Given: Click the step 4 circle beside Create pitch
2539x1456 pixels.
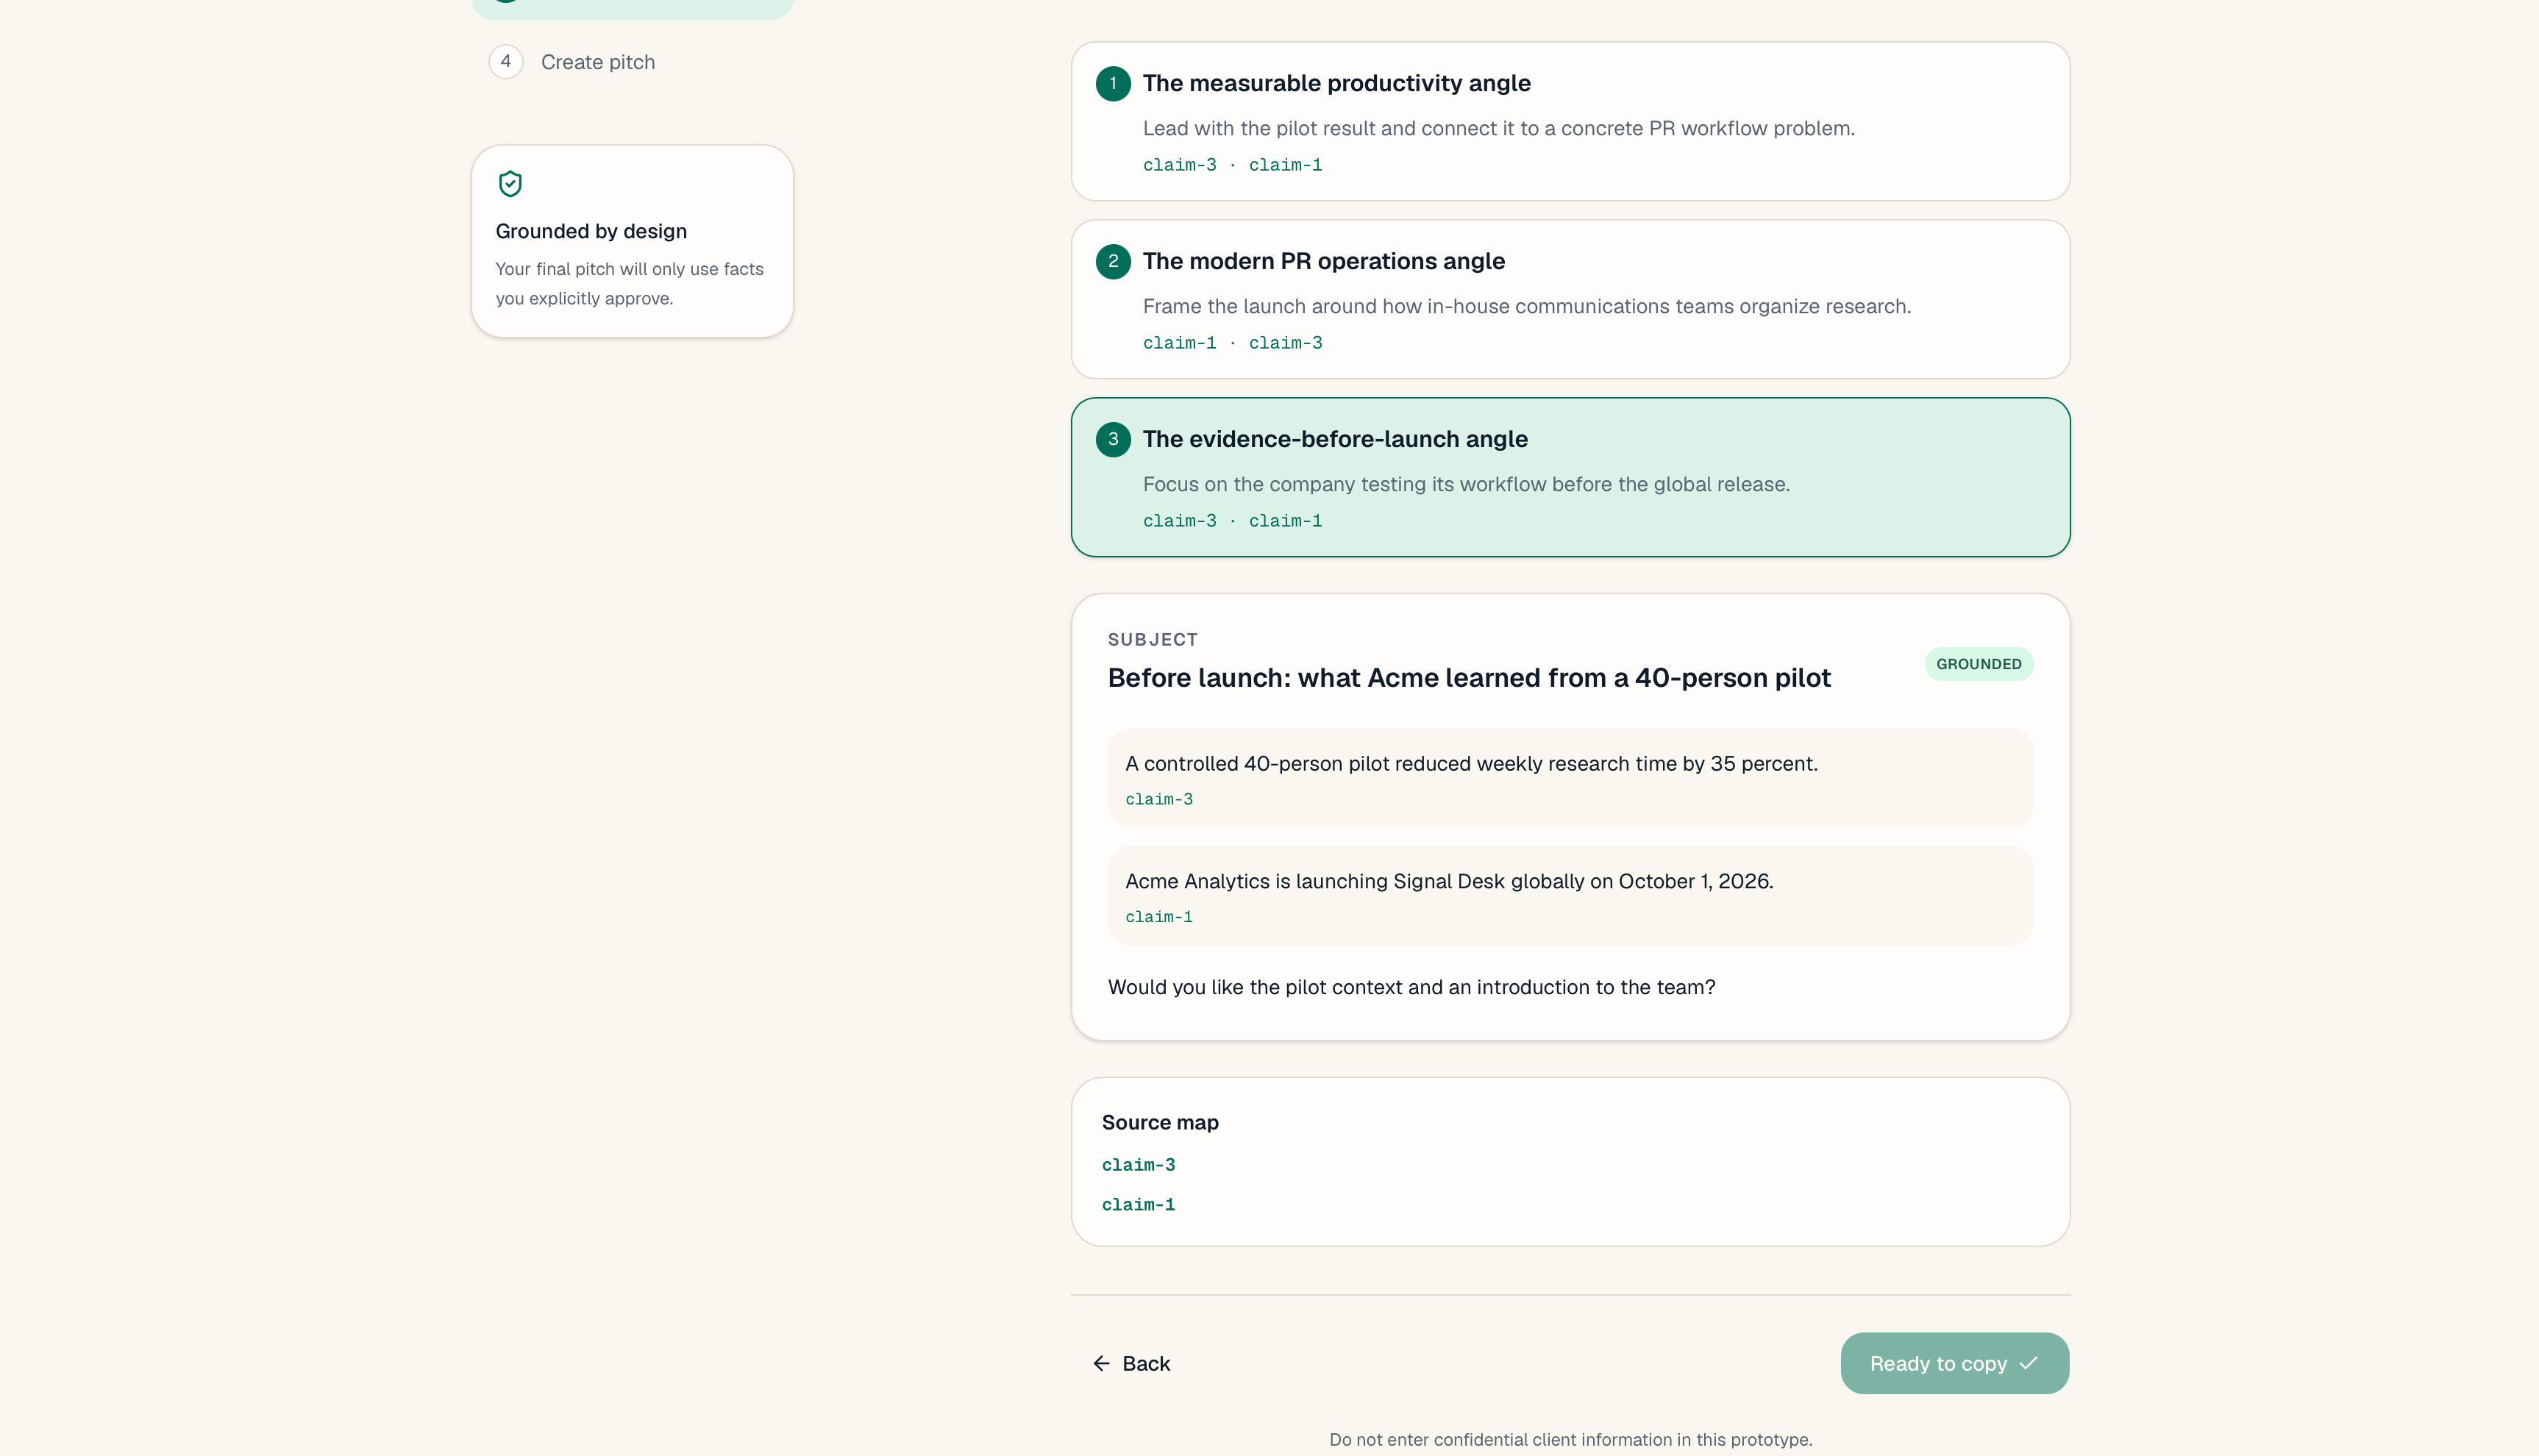Looking at the screenshot, I should tap(506, 62).
